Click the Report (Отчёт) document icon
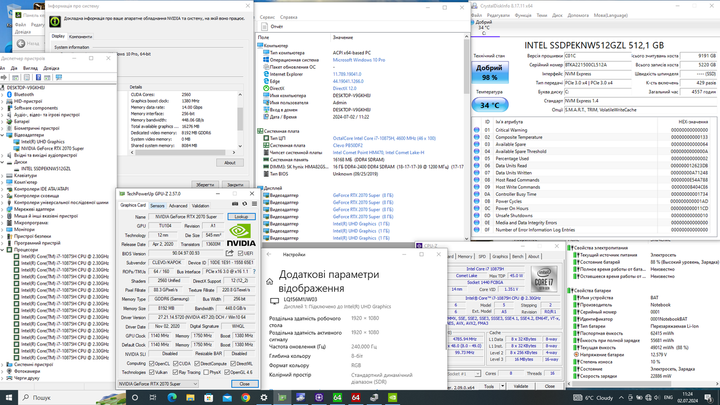This screenshot has width=720, height=405. (265, 27)
